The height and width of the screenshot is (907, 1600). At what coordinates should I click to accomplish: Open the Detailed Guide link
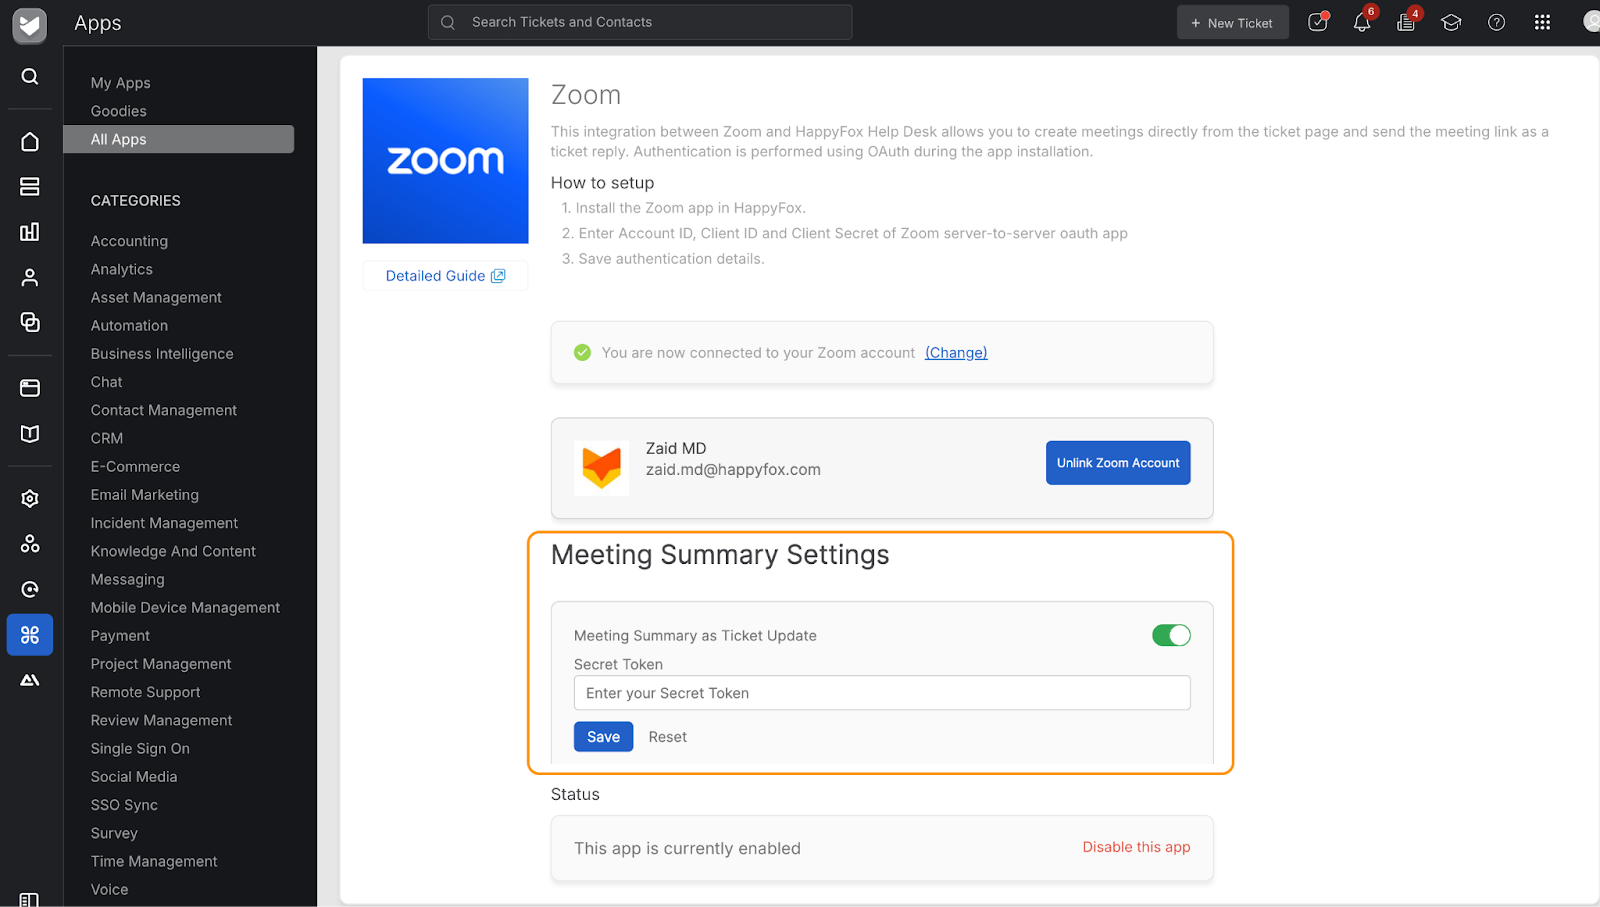pyautogui.click(x=445, y=276)
